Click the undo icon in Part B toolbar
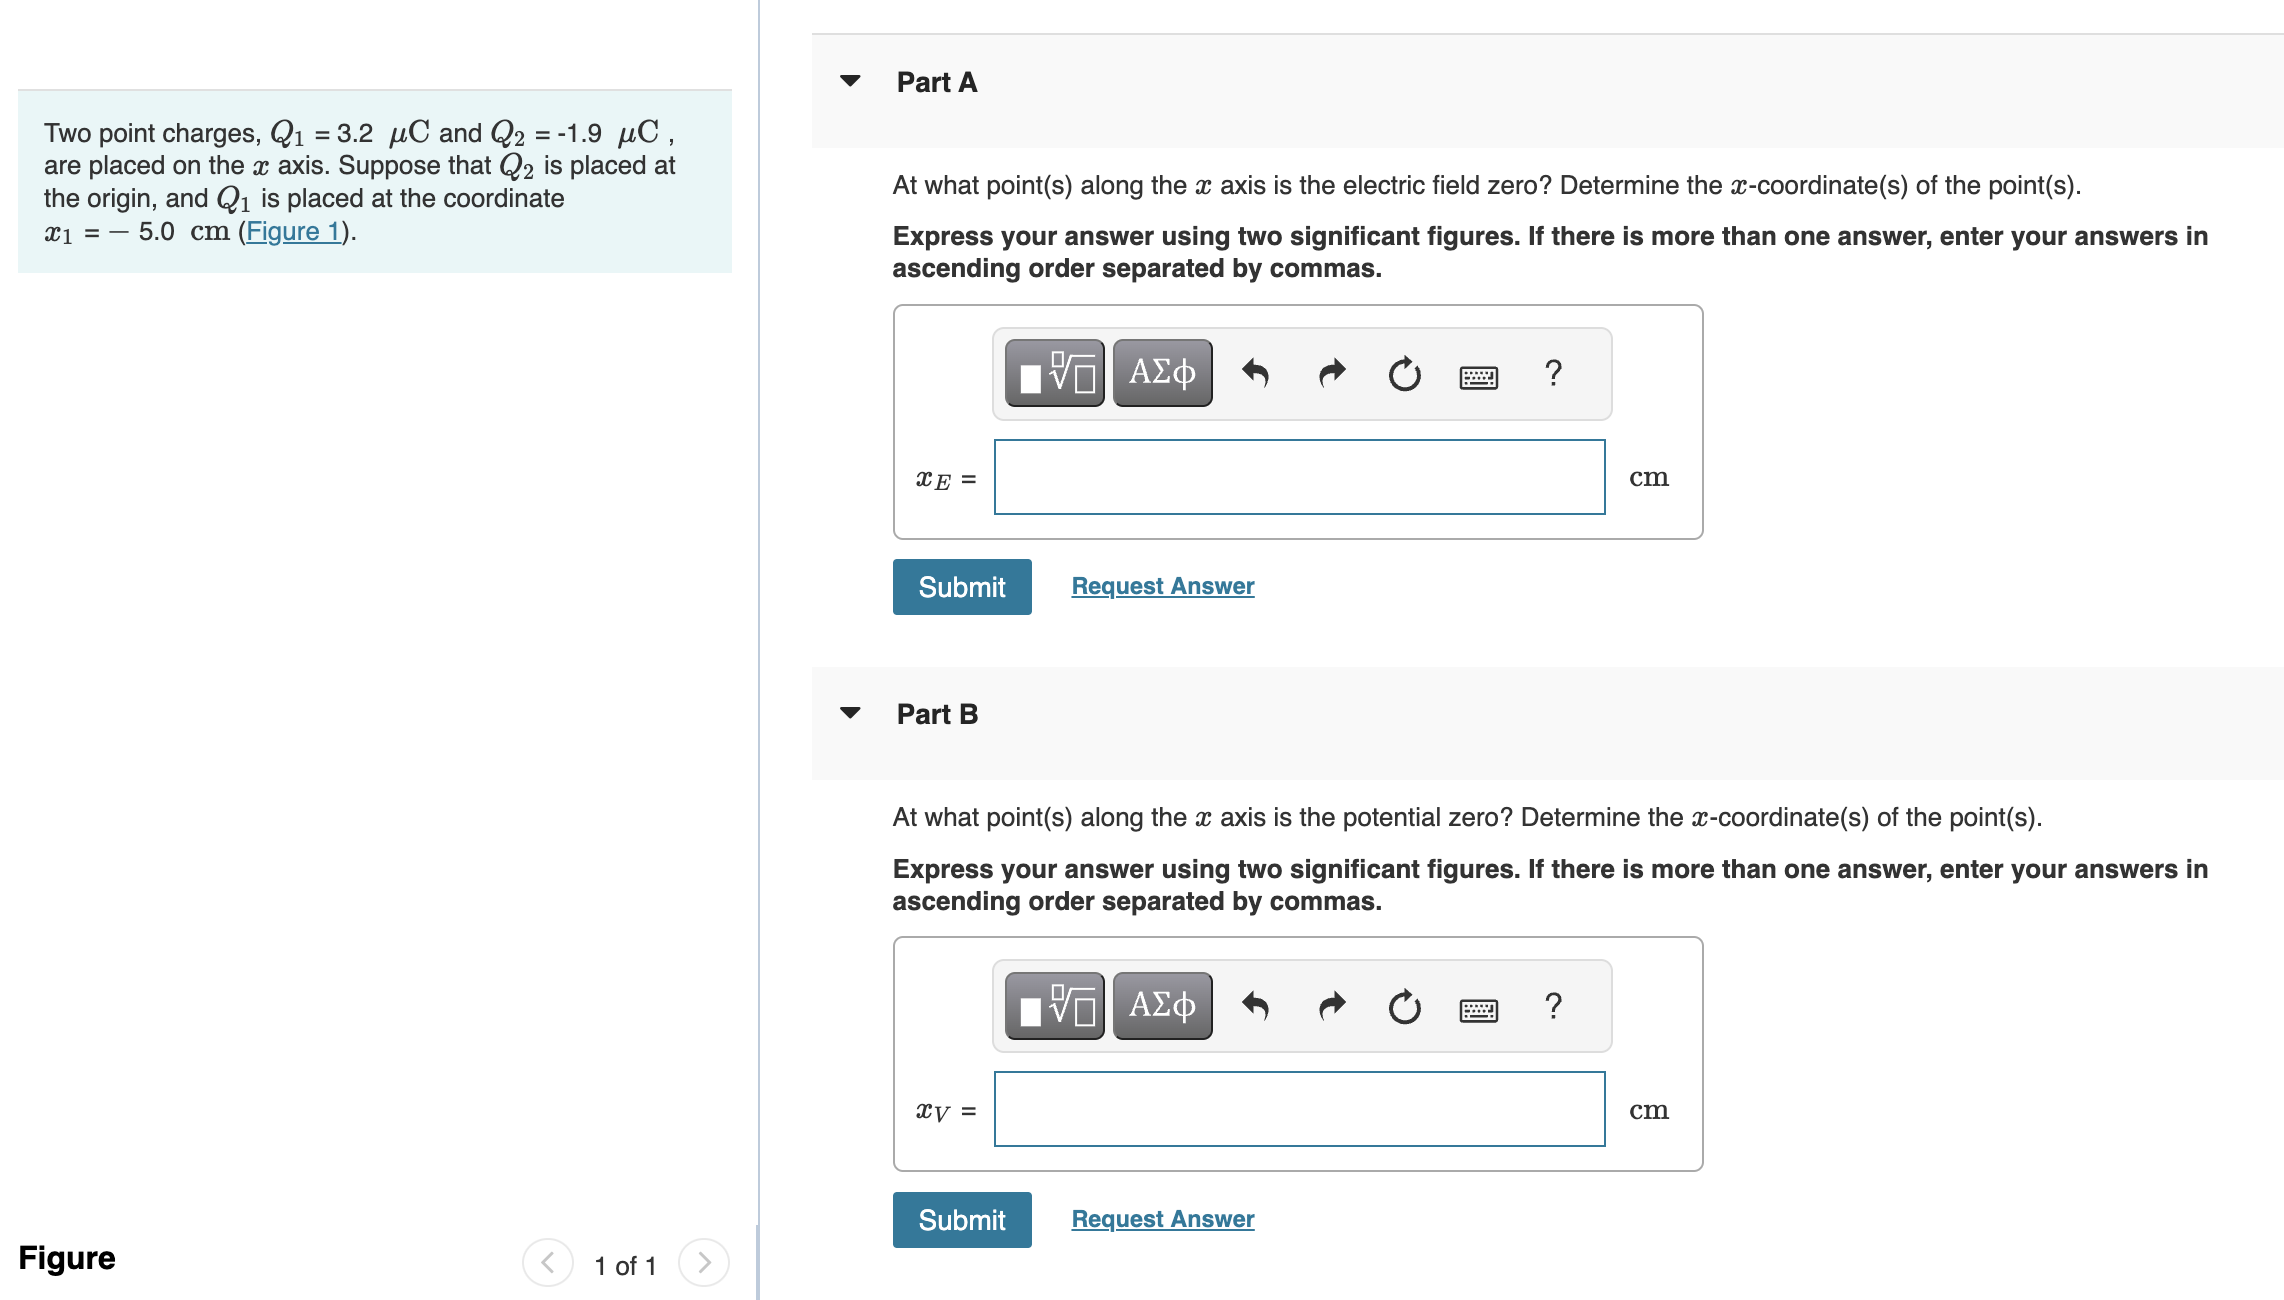2284x1300 pixels. 1256,1006
